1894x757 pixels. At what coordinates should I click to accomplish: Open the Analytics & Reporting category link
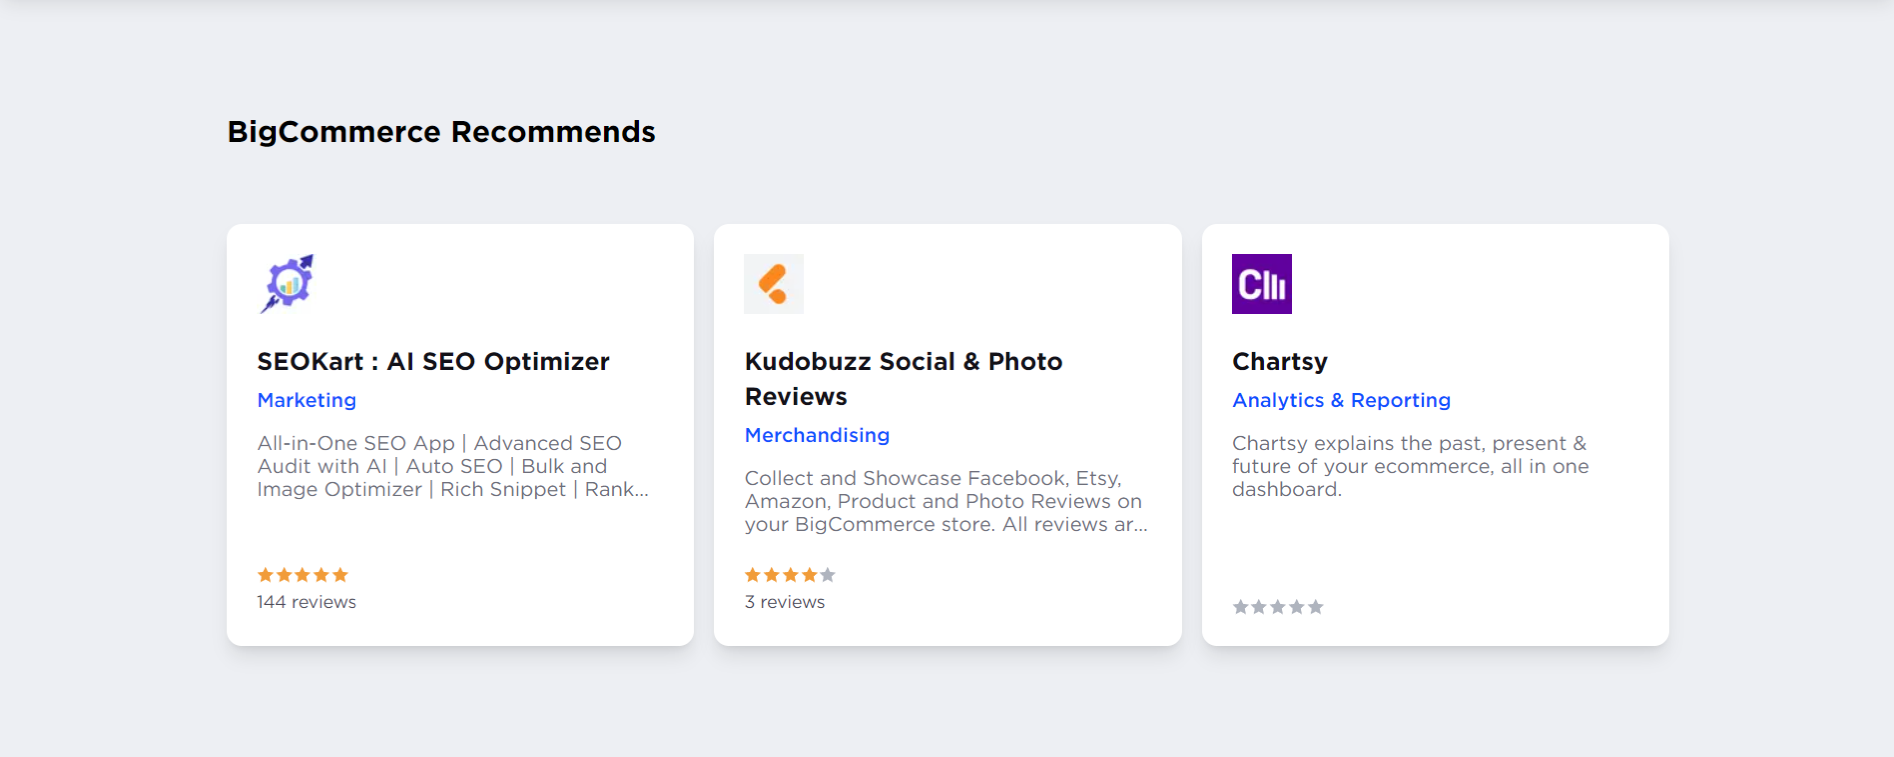pyautogui.click(x=1341, y=400)
